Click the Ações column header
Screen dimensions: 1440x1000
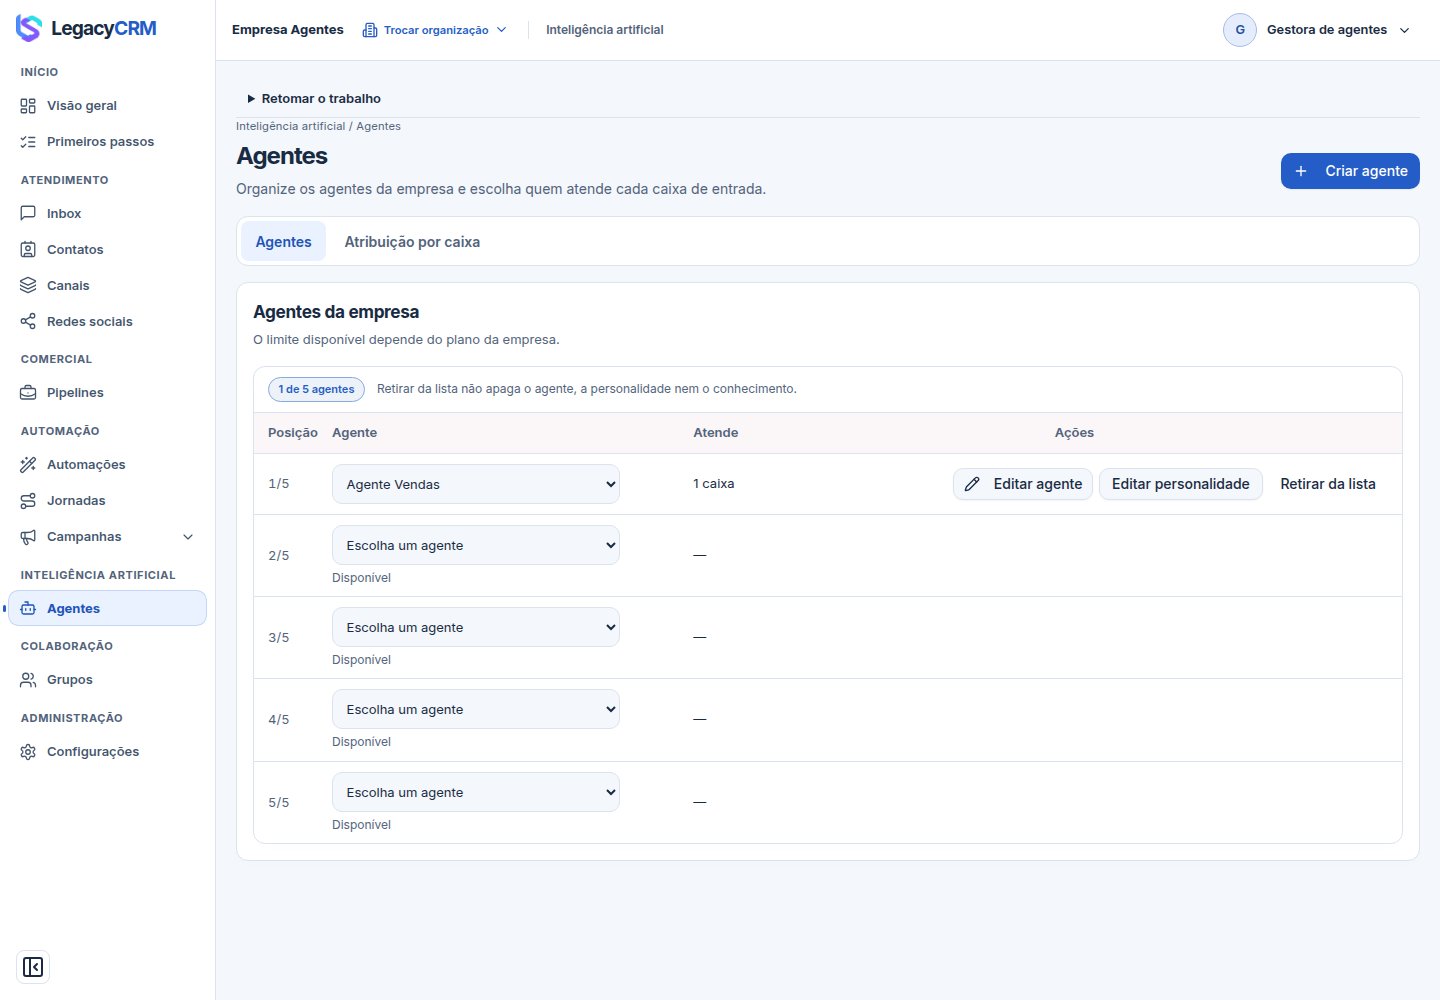(1074, 433)
